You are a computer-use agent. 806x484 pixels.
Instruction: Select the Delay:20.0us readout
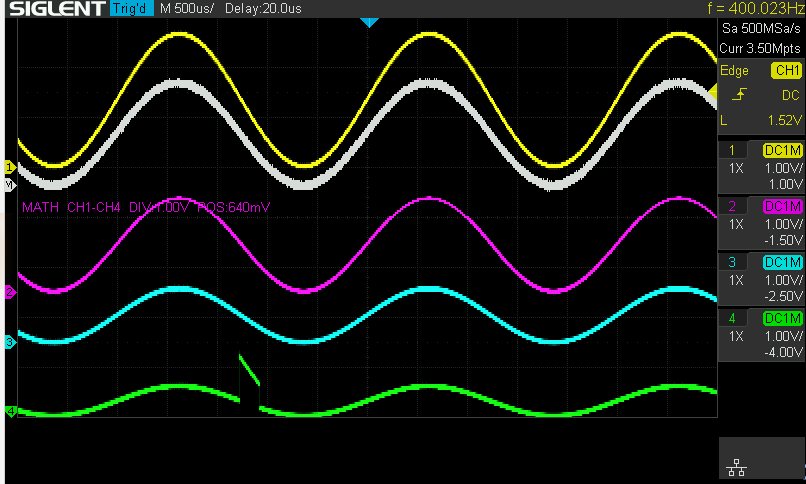click(x=263, y=9)
